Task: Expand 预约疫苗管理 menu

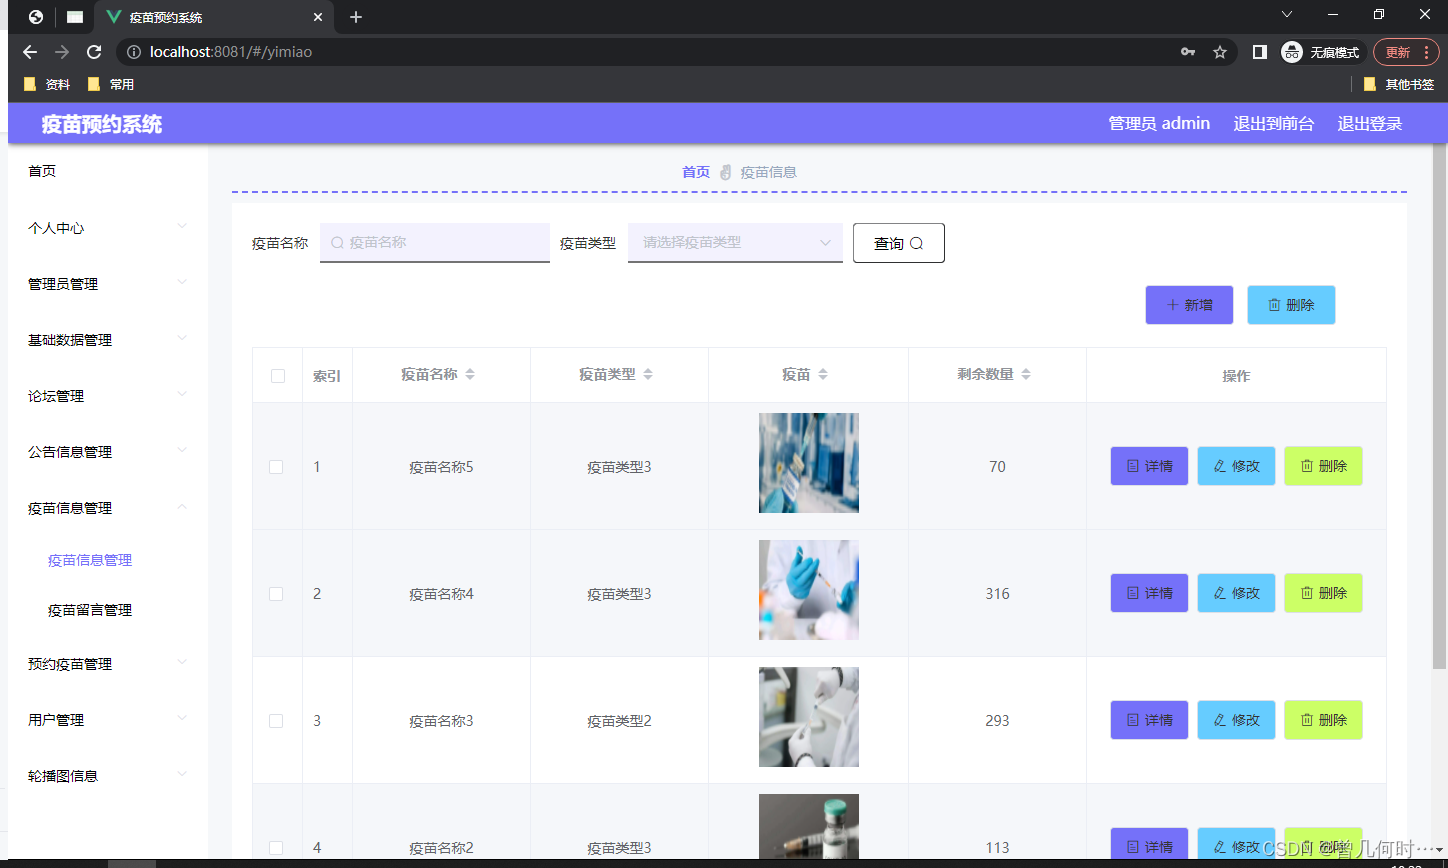Action: point(108,664)
